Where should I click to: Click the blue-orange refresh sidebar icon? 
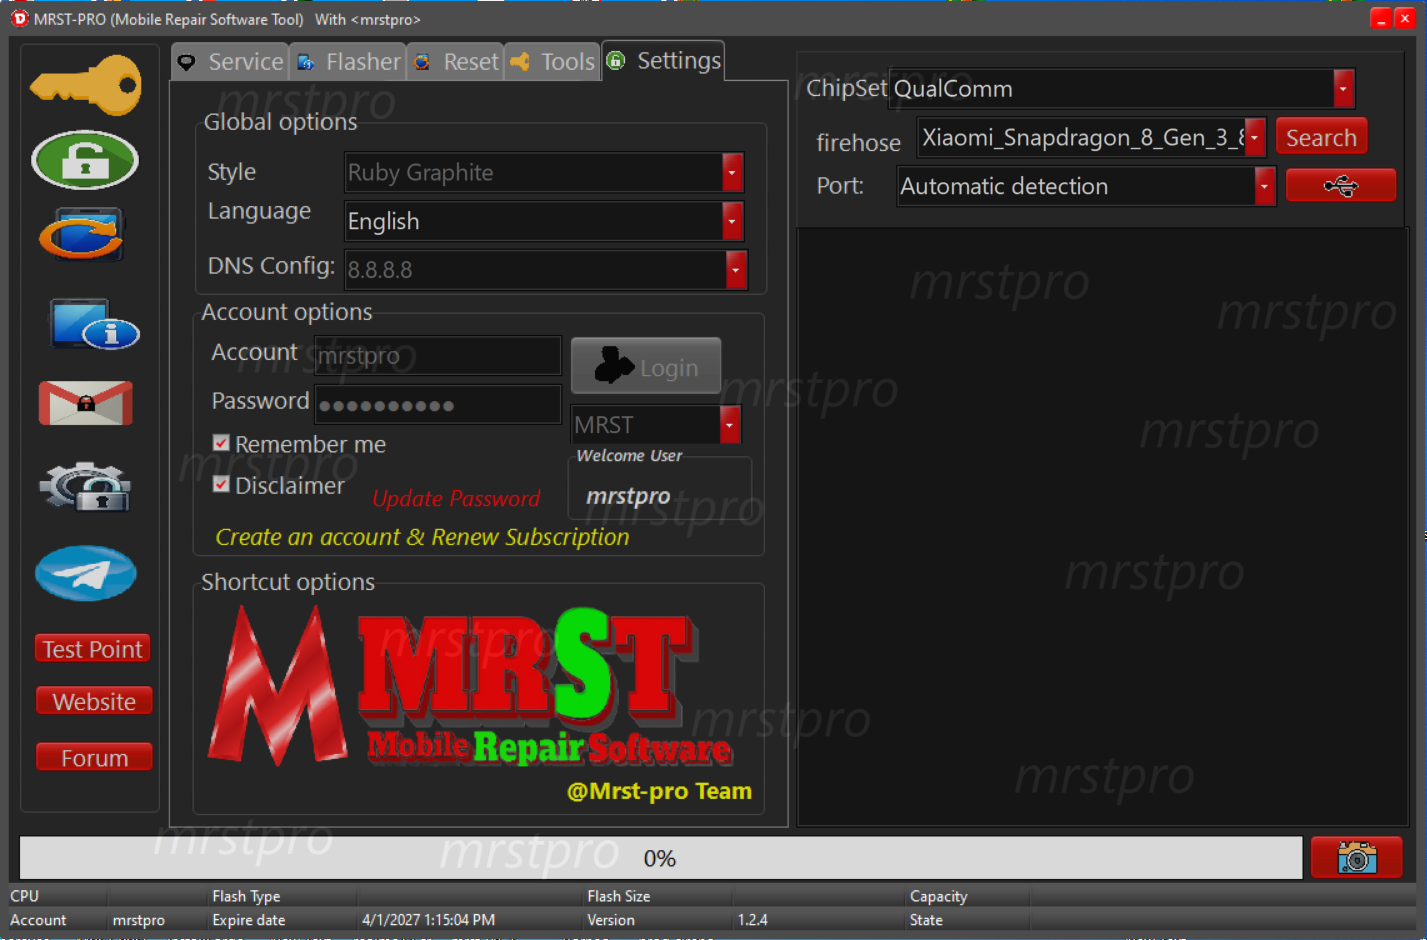83,234
